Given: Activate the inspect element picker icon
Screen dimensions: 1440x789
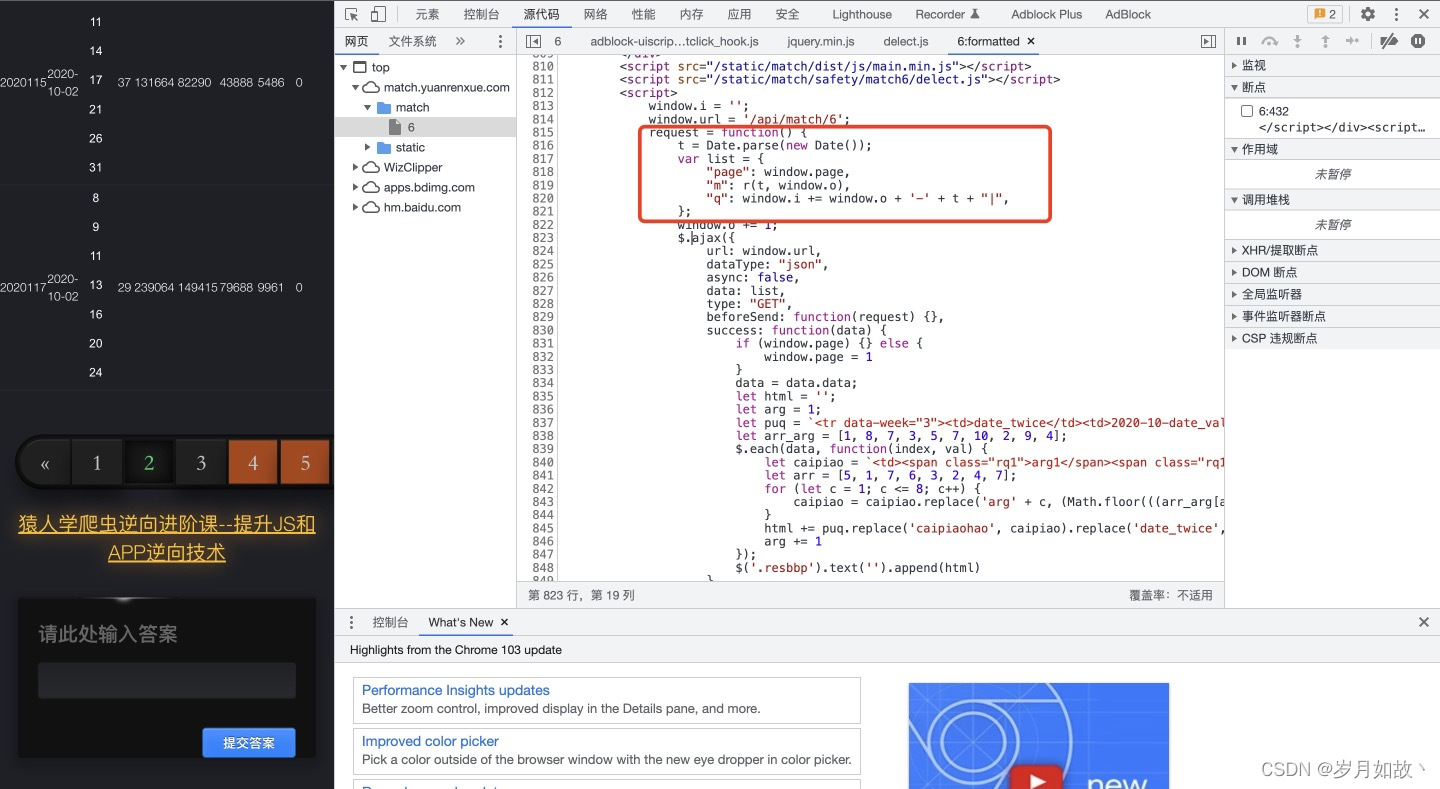Looking at the screenshot, I should (x=351, y=14).
